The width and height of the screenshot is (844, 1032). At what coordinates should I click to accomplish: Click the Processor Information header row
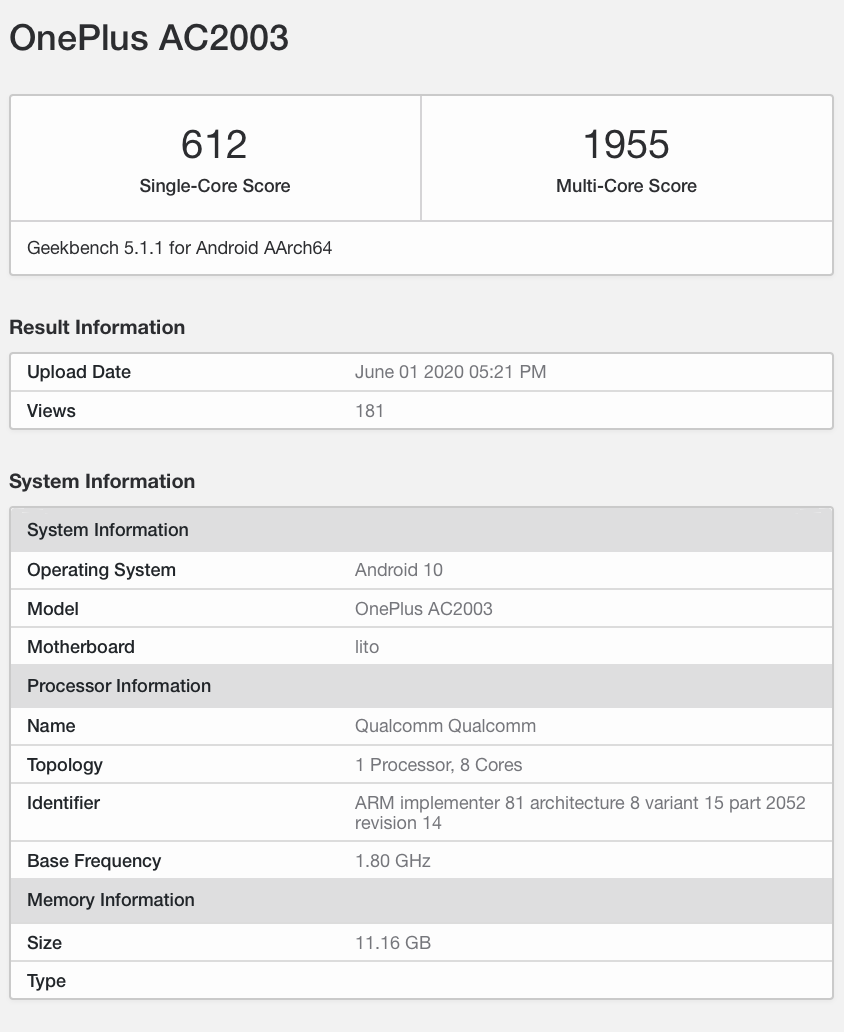coord(421,686)
